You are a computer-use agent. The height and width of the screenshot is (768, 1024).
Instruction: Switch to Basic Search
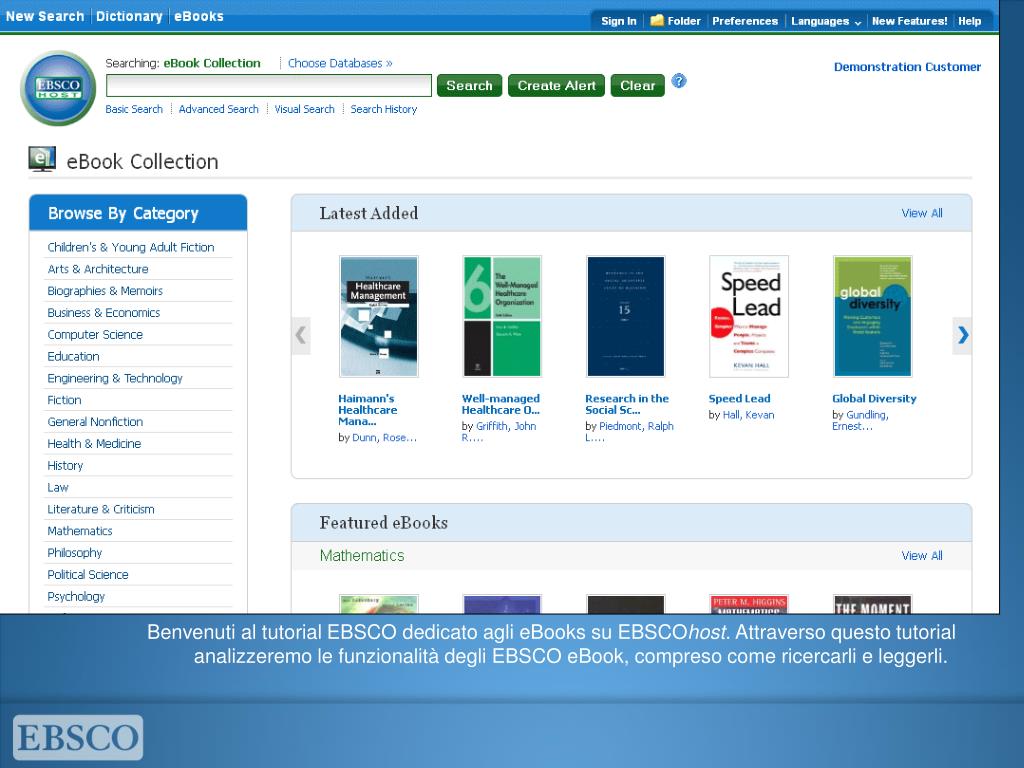tap(134, 109)
